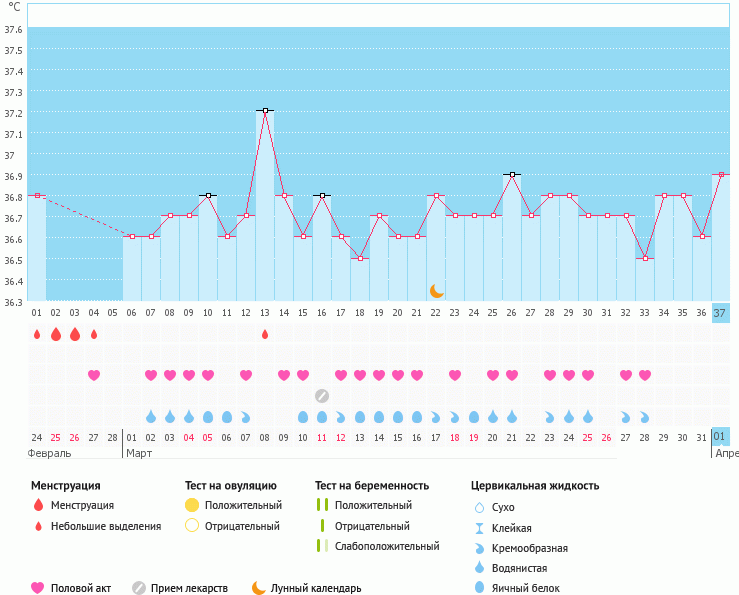The width and height of the screenshot is (739, 595).
Task: Select the small spotting drop on cycle day 13
Action: pos(265,334)
